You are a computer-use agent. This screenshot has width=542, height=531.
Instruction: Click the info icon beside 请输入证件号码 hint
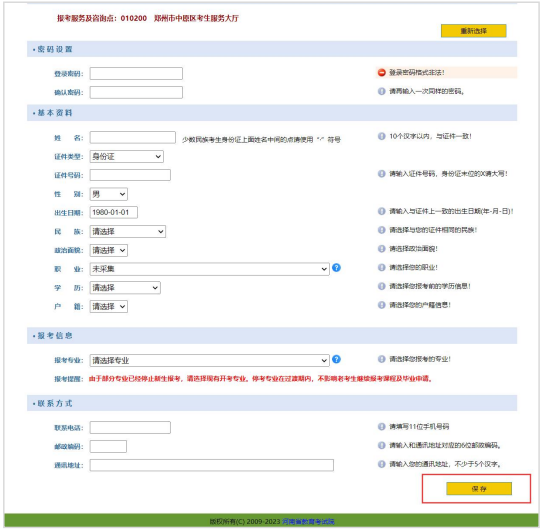click(382, 174)
